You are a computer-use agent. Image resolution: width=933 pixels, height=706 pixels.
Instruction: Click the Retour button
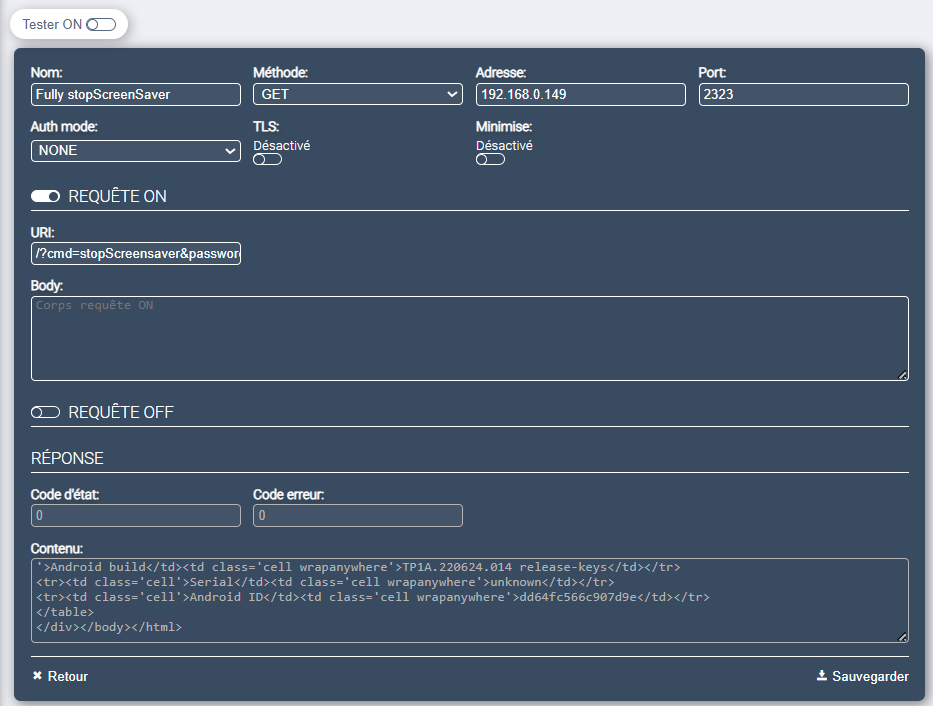(x=60, y=676)
